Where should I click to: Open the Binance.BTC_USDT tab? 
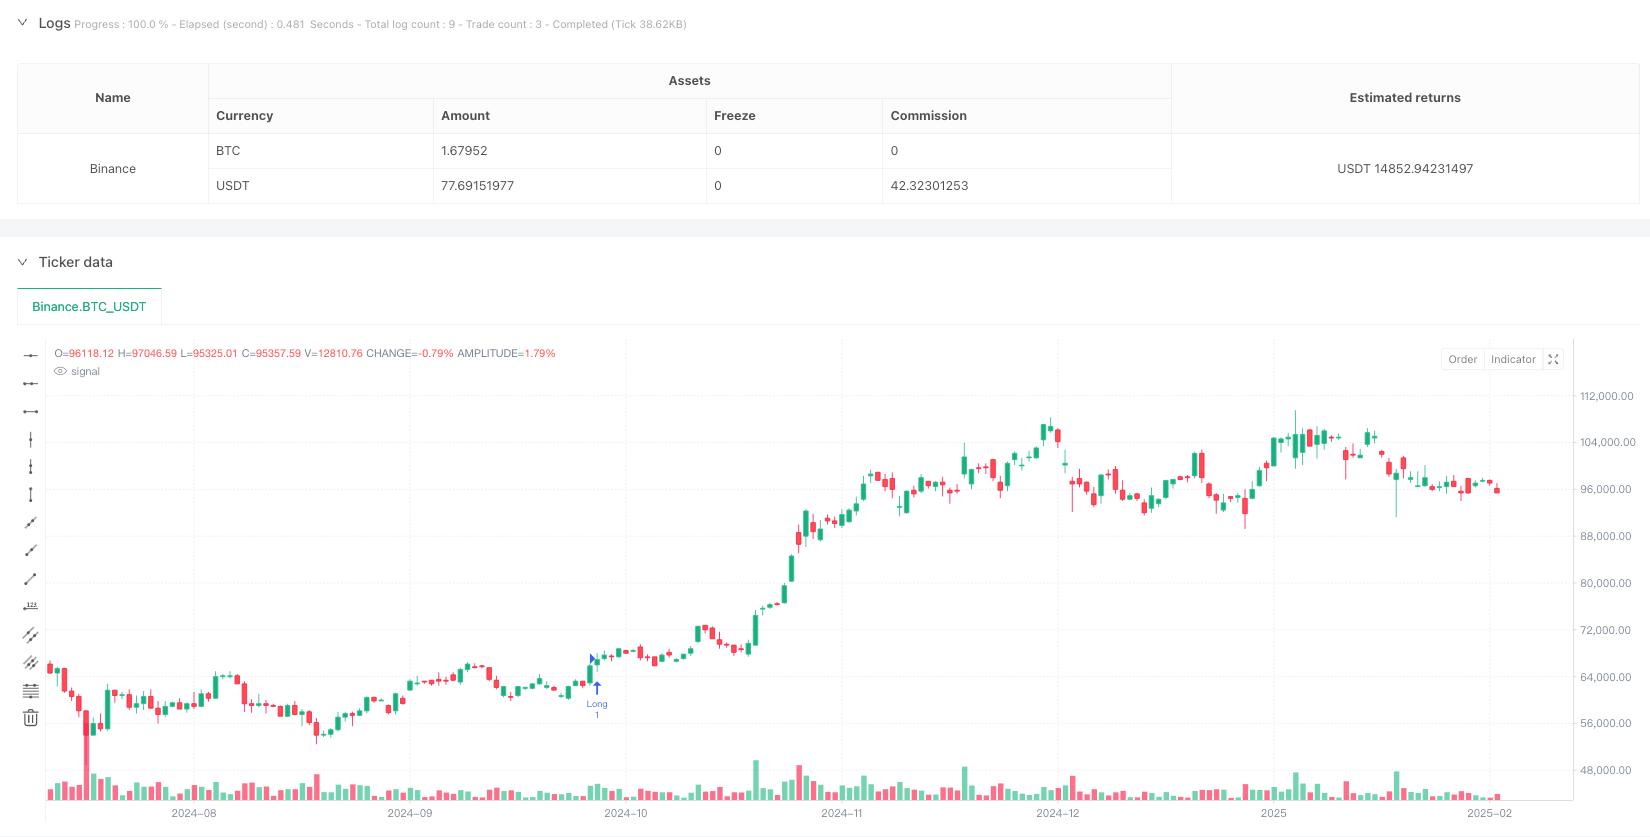click(x=89, y=307)
